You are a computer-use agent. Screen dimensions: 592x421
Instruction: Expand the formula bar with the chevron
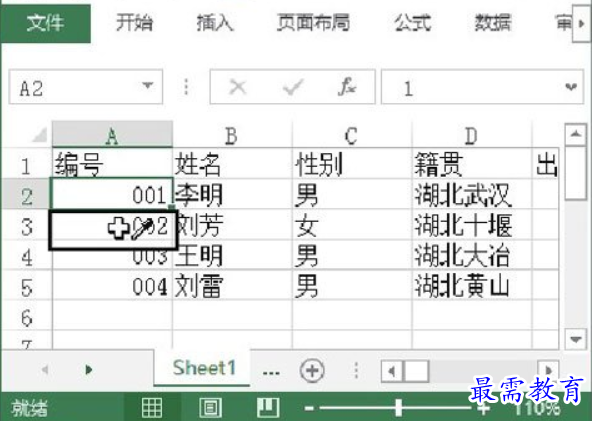(x=571, y=87)
